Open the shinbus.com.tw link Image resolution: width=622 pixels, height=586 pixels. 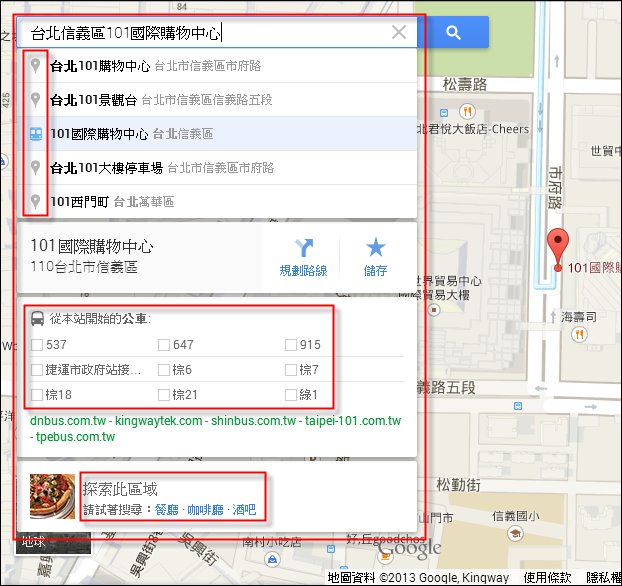[x=253, y=421]
